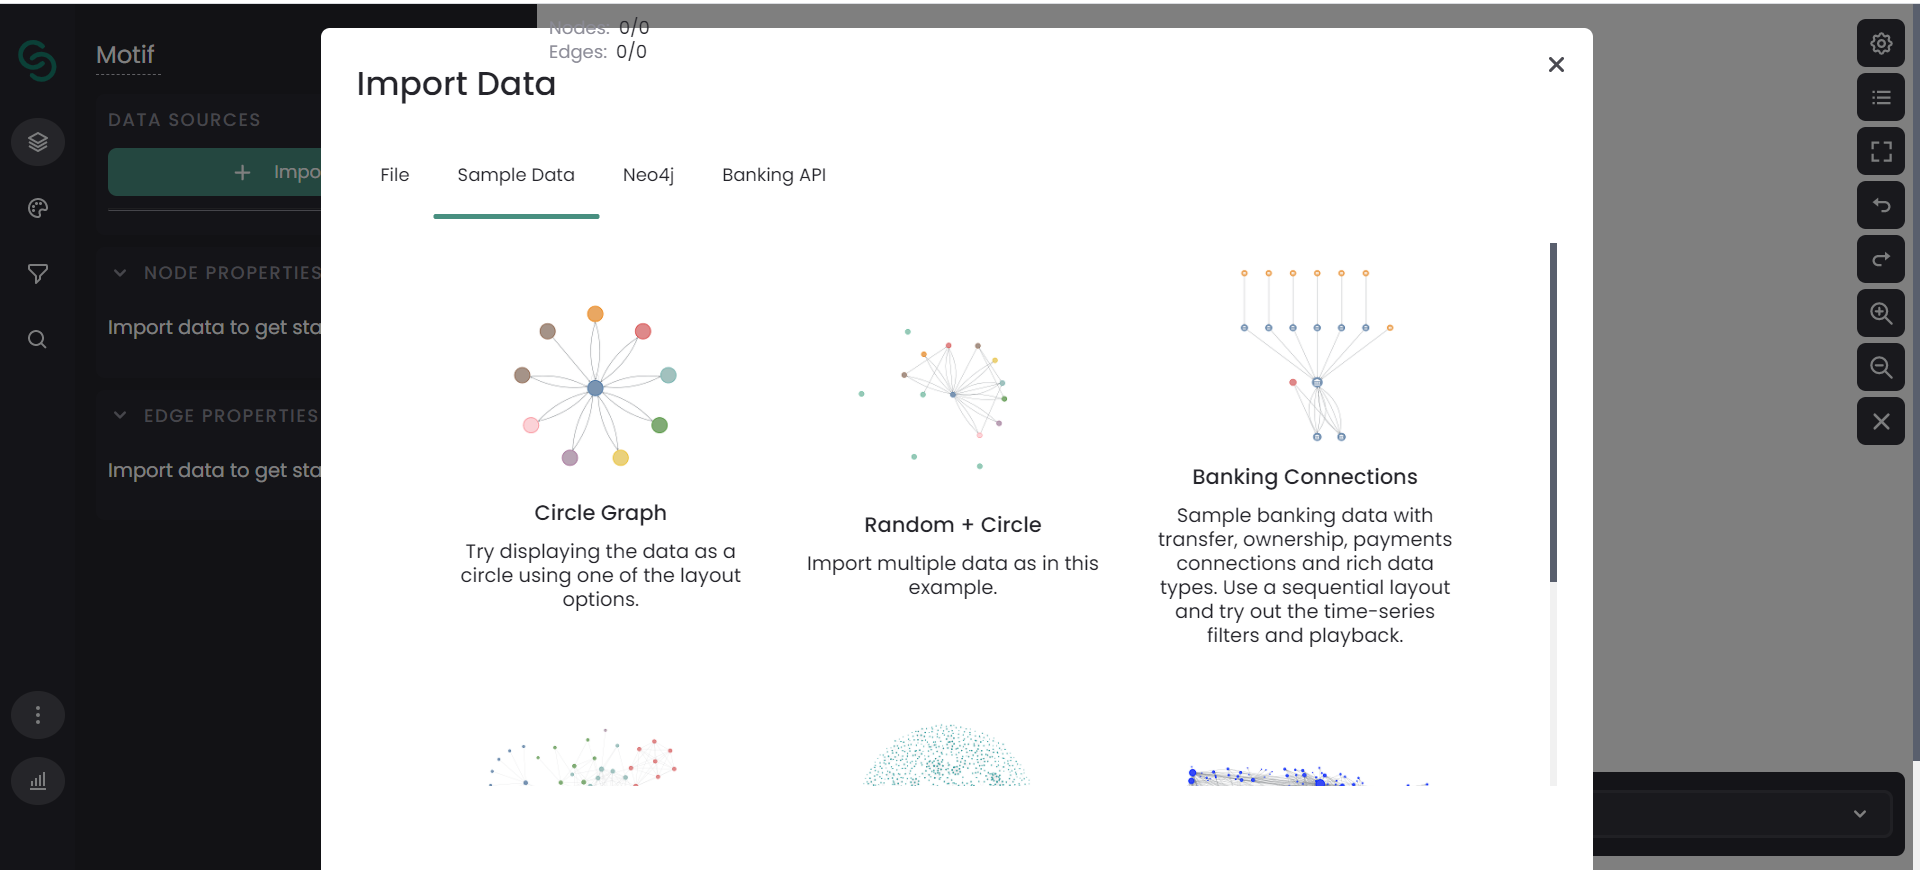Switch to the Neo4j import tab
This screenshot has width=1920, height=870.
[x=648, y=175]
